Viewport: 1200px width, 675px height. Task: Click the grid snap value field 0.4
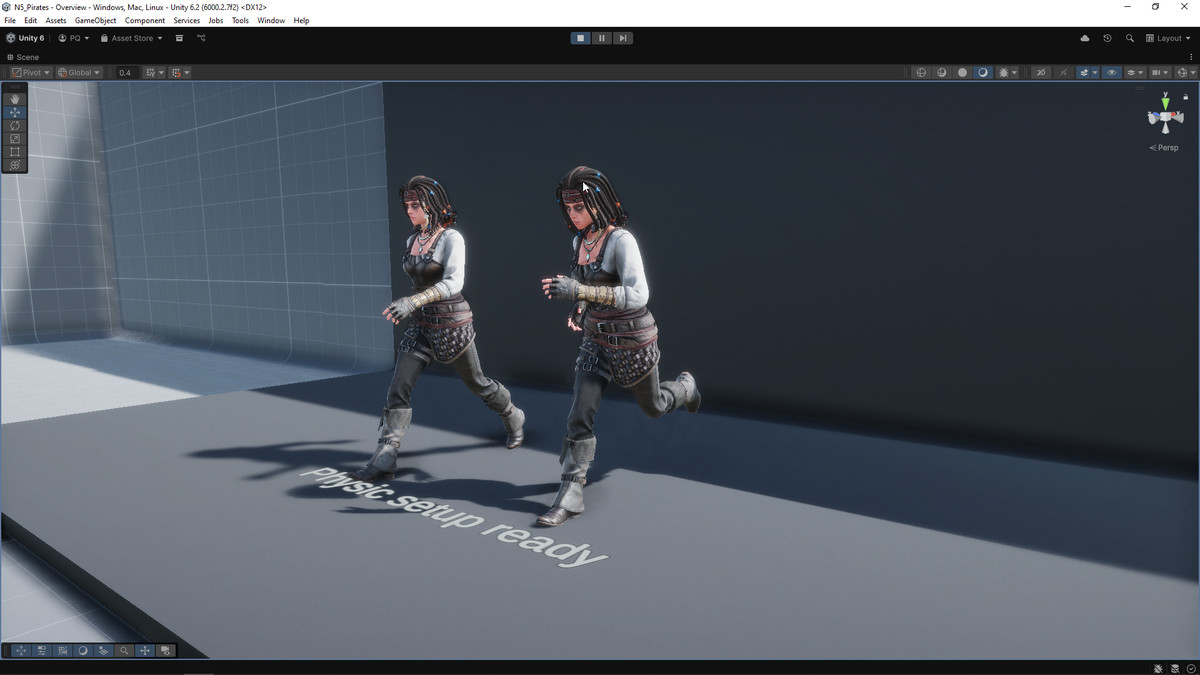tap(125, 72)
